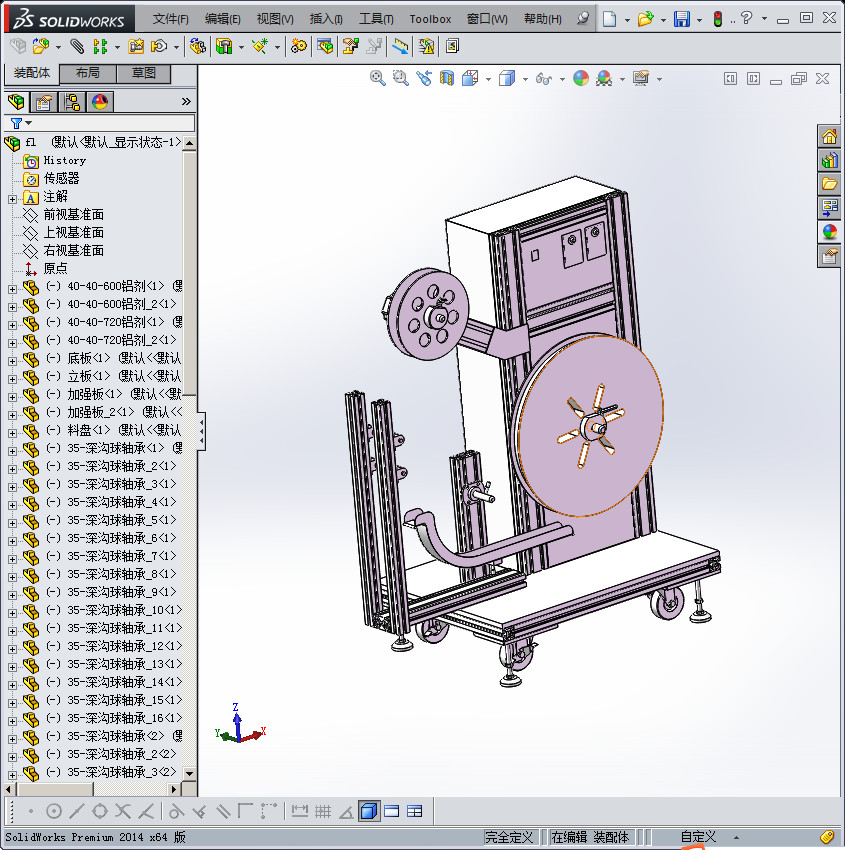Click the Apply Scene icon
This screenshot has height=850, width=845.
coord(604,79)
